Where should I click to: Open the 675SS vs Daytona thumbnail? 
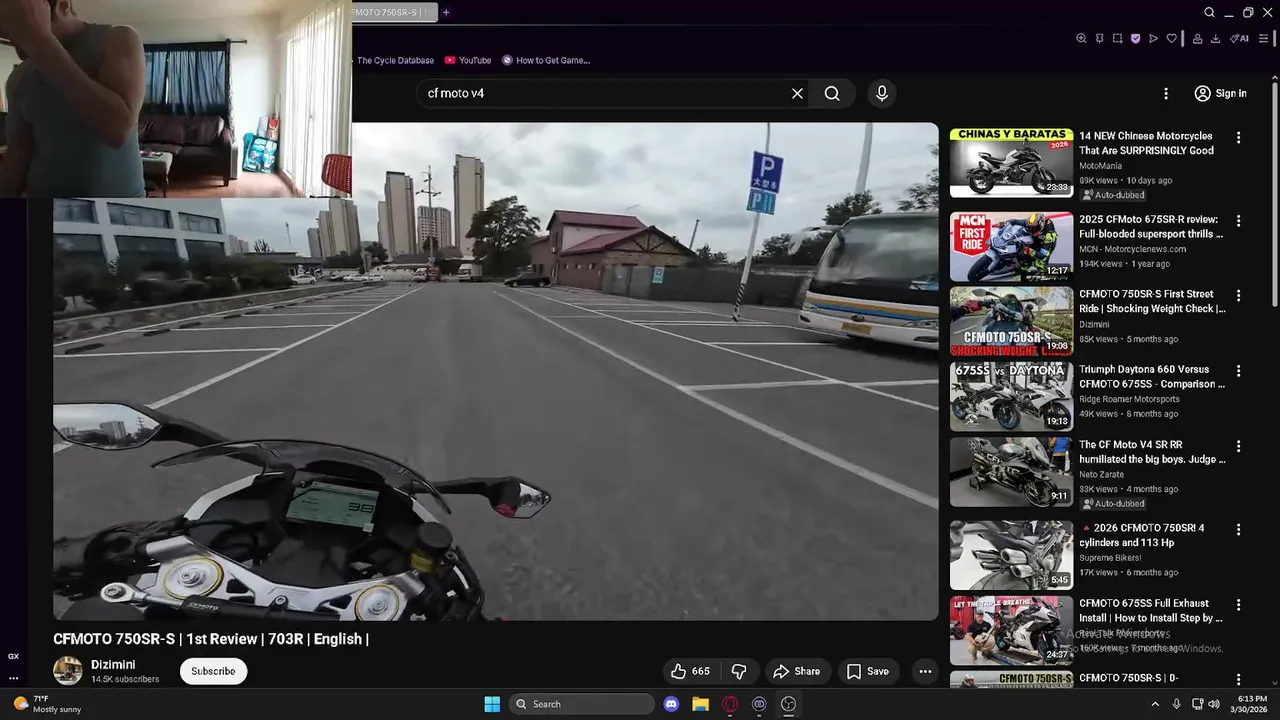click(1011, 396)
